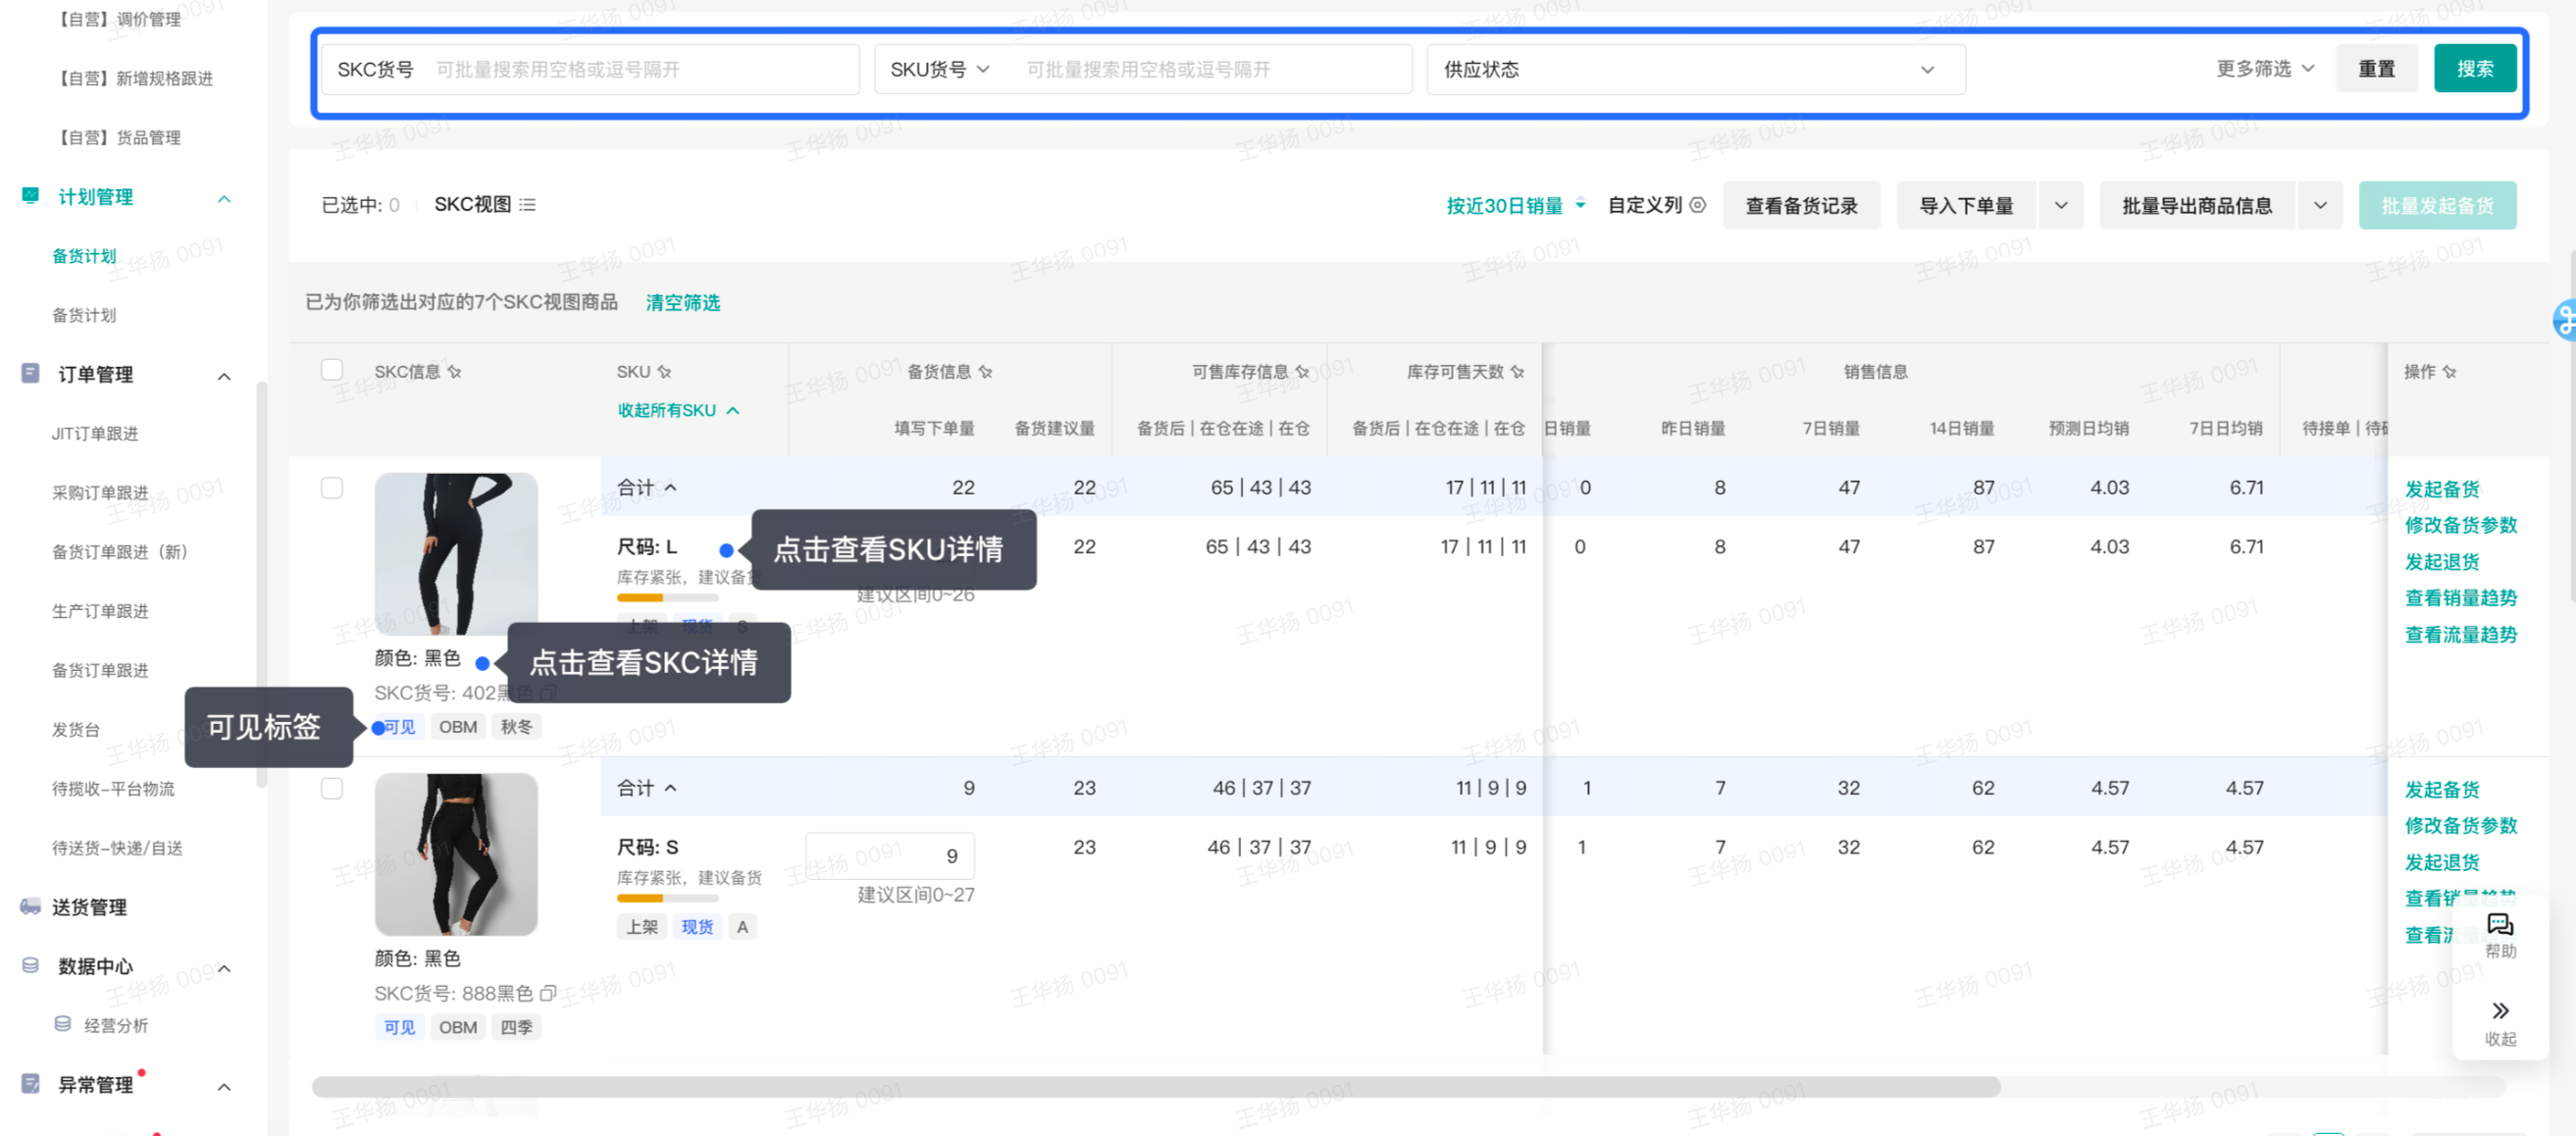Click 批量导出商品信息 button
2576x1136 pixels.
pos(2196,205)
